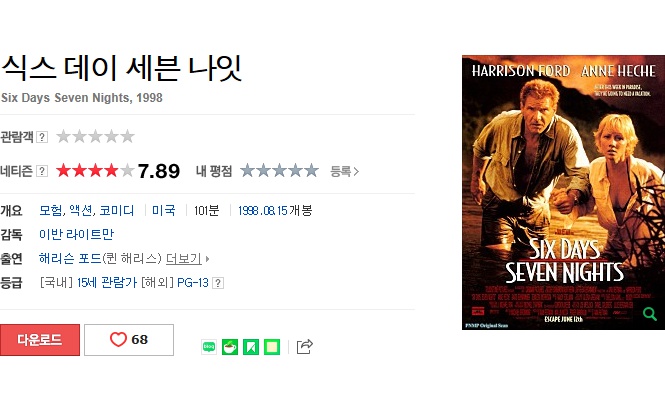This screenshot has width=665, height=419.
Task: Click the yellow memo share icon
Action: point(272,347)
